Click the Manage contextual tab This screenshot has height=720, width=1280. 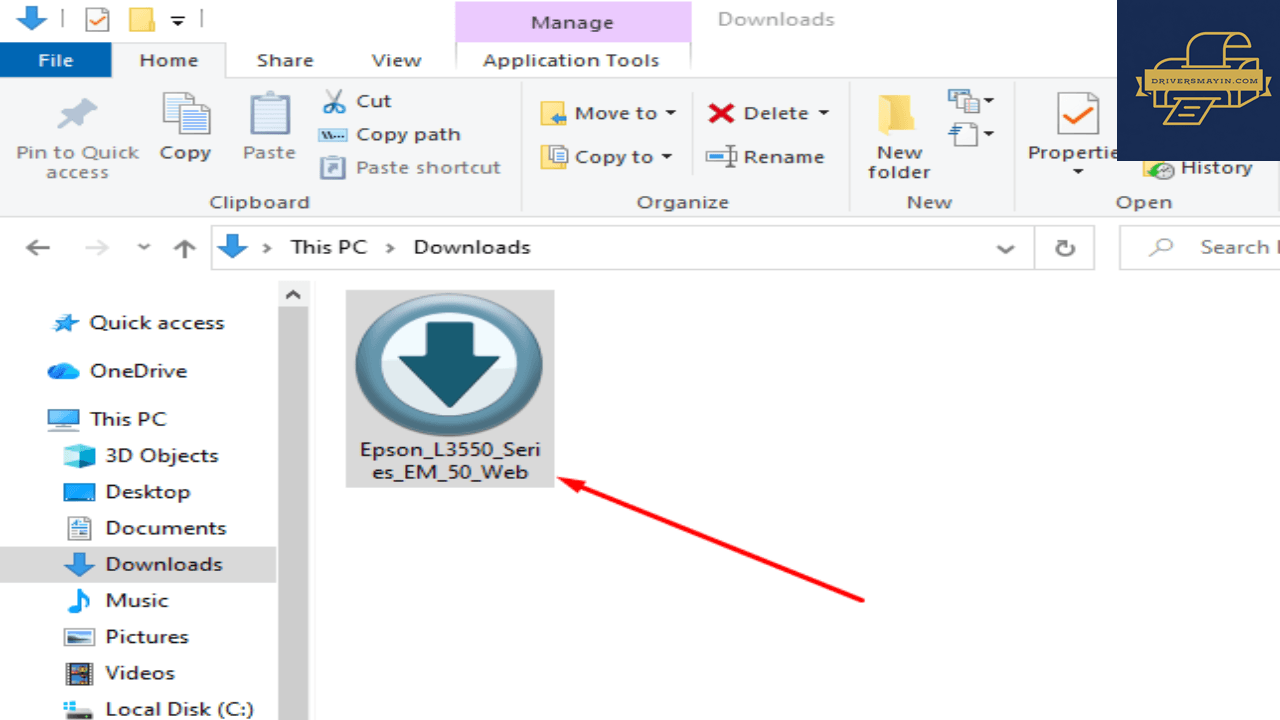[573, 22]
